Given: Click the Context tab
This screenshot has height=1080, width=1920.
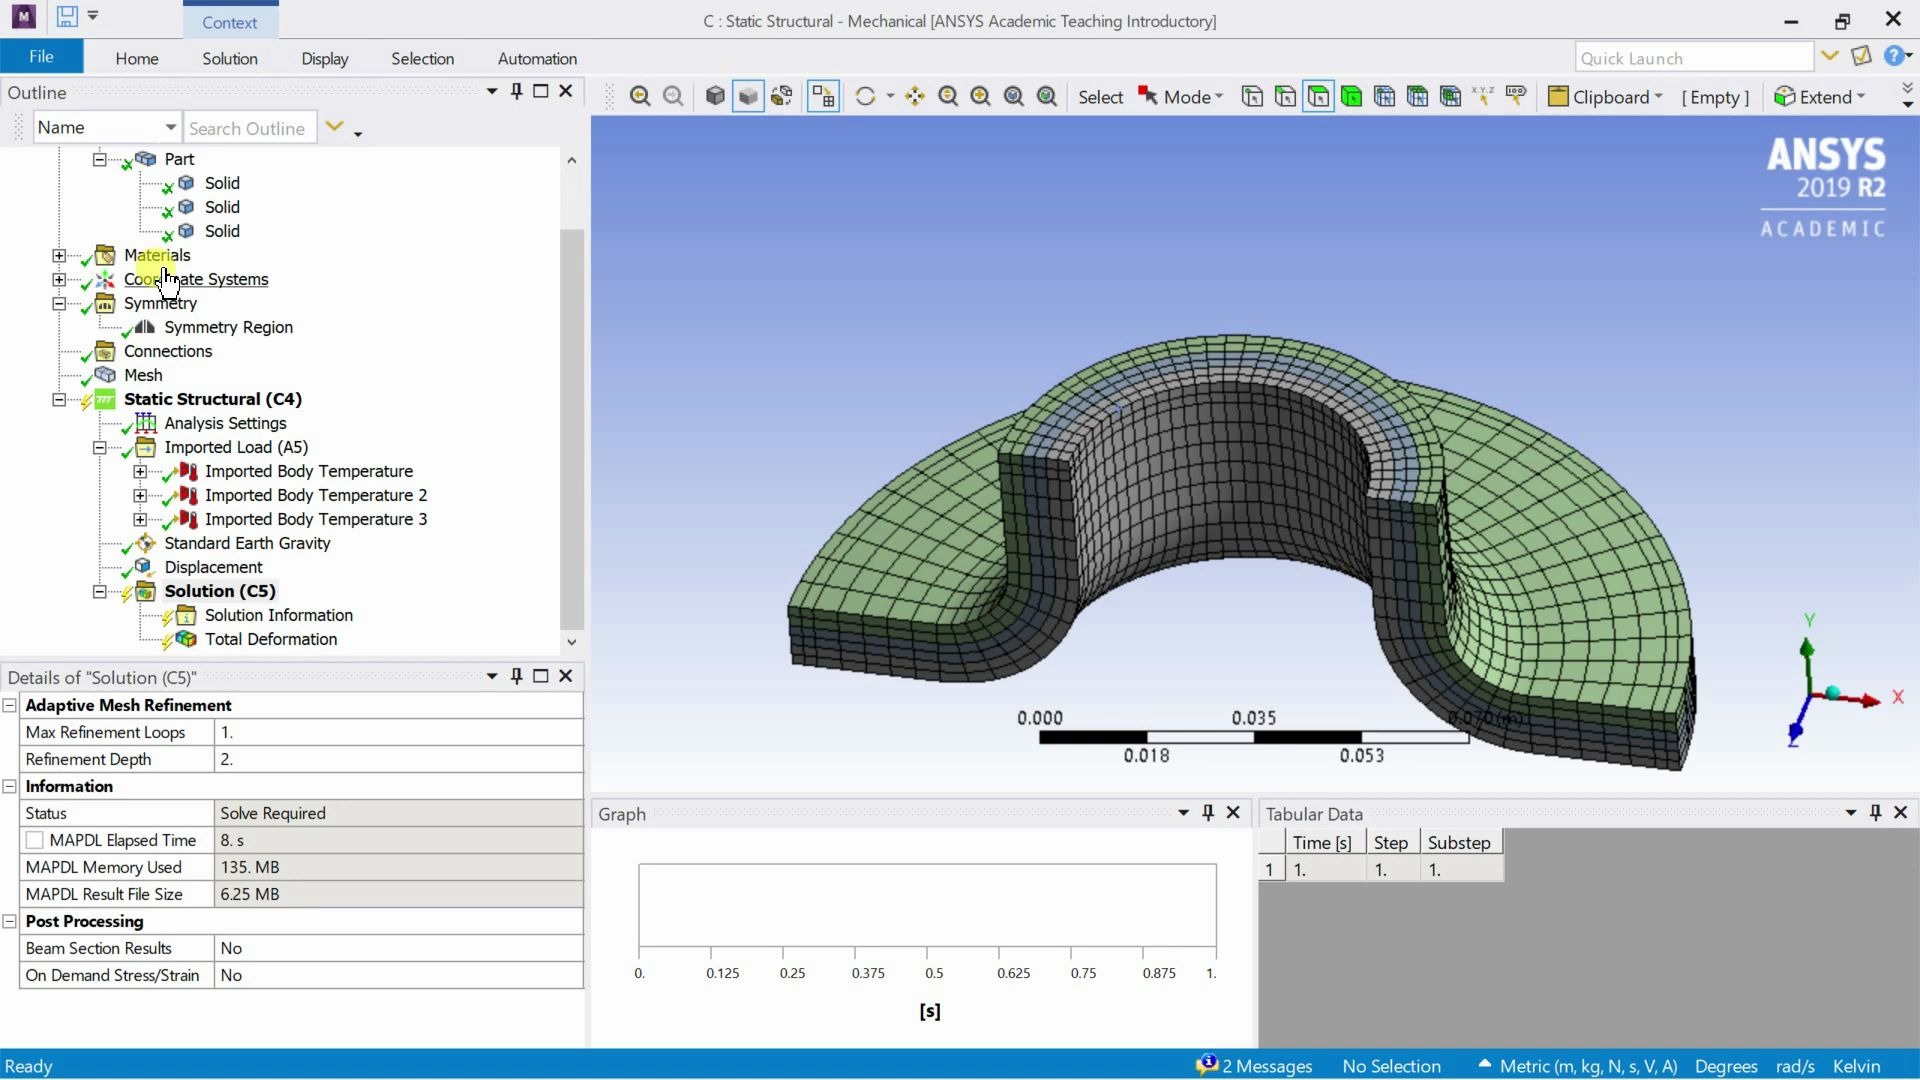Looking at the screenshot, I should (x=230, y=22).
